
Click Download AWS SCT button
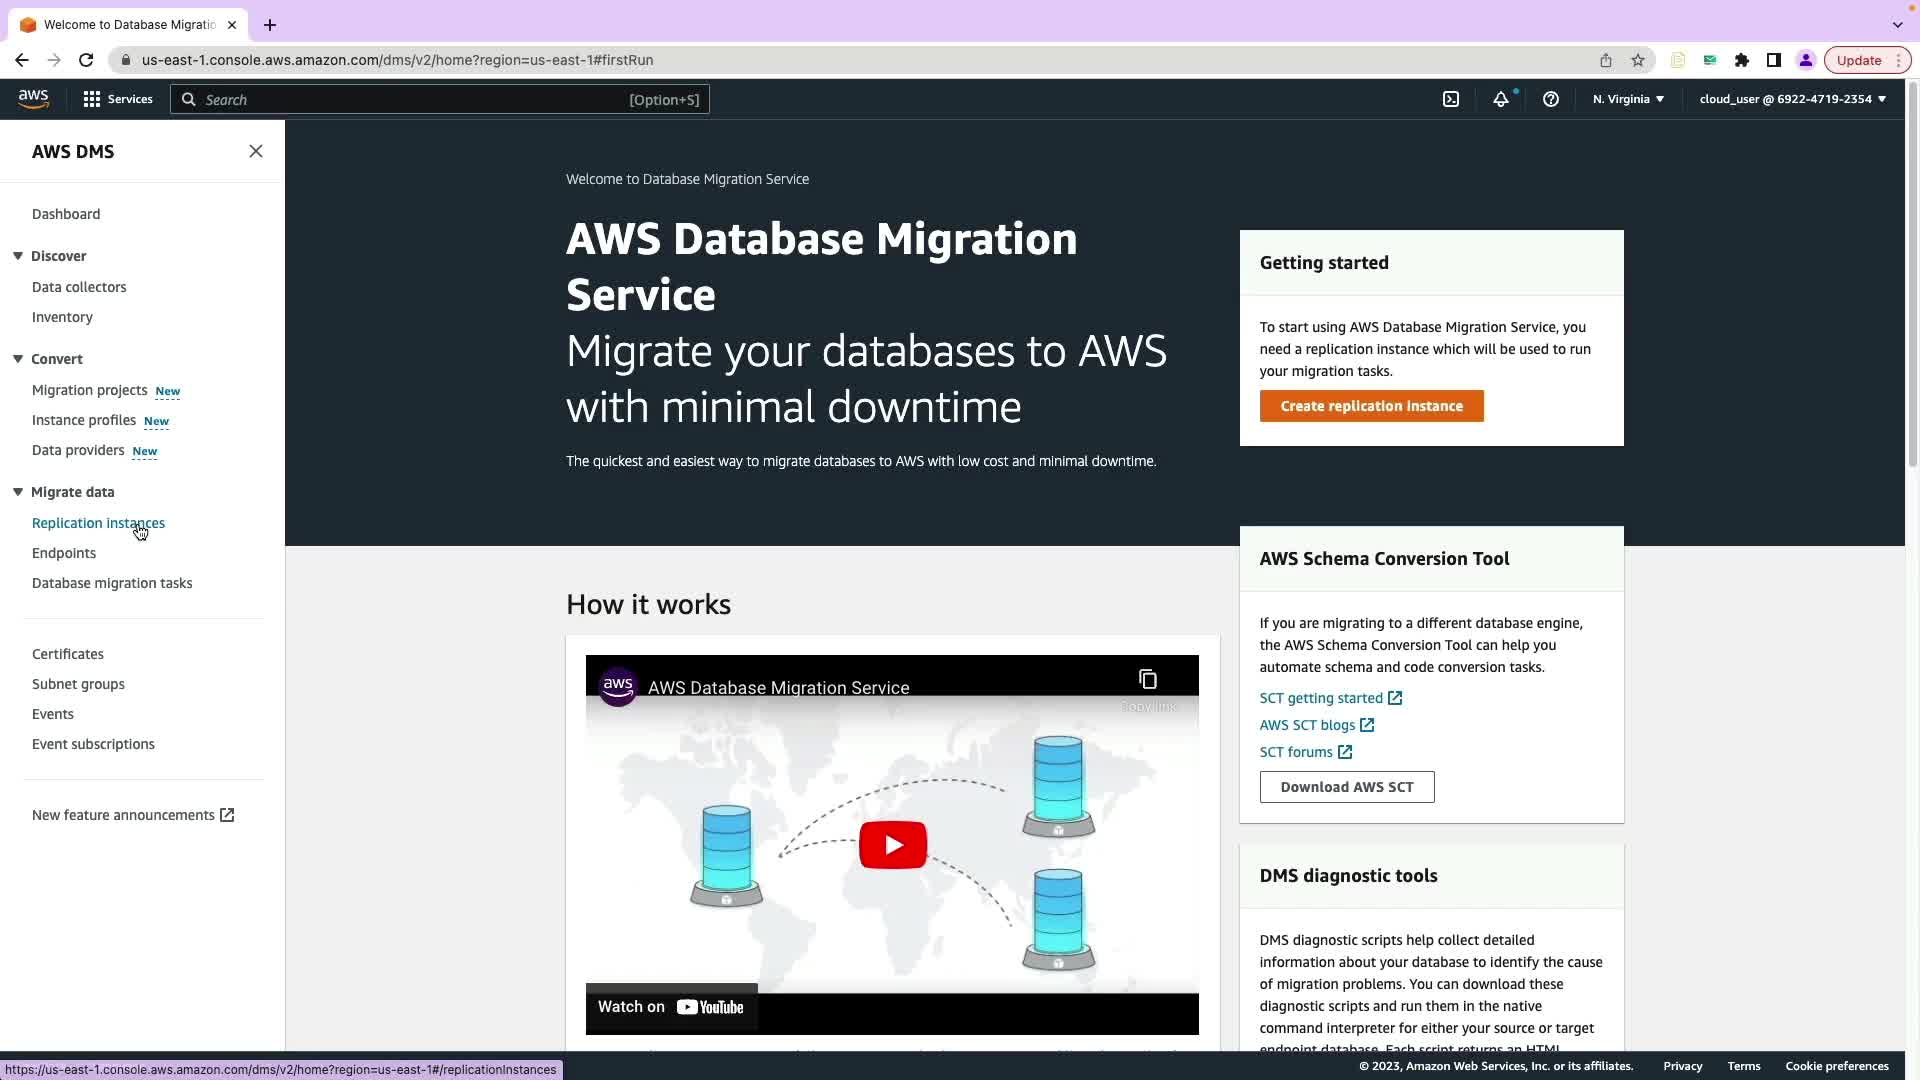tap(1346, 787)
